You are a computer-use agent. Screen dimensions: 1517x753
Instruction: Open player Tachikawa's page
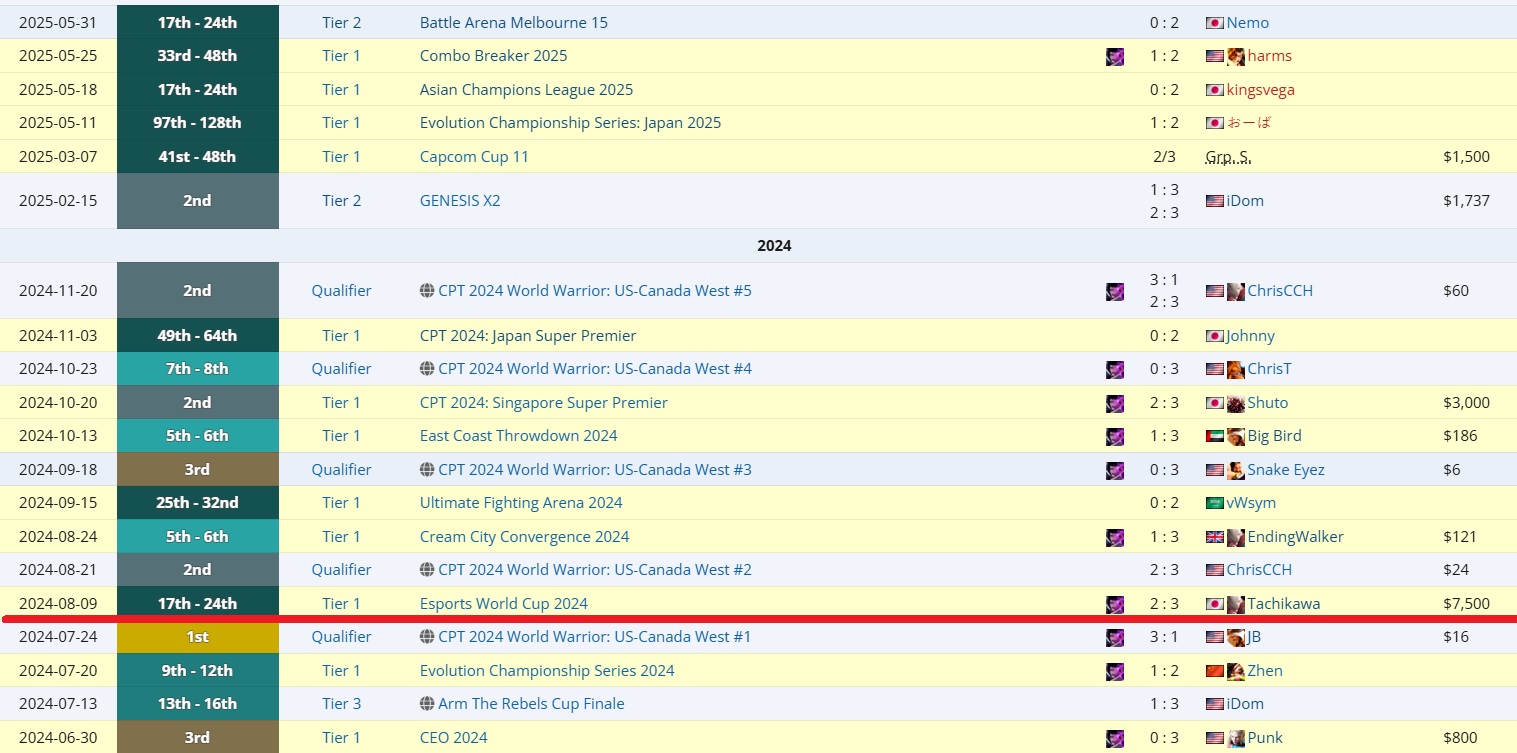click(1283, 604)
